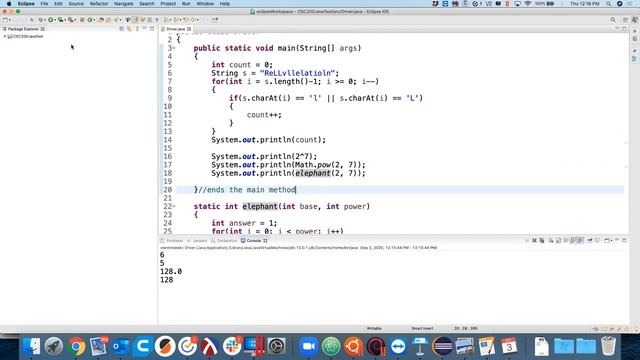Open Finder from the dock
640x360 pixels.
pyautogui.click(x=32, y=347)
